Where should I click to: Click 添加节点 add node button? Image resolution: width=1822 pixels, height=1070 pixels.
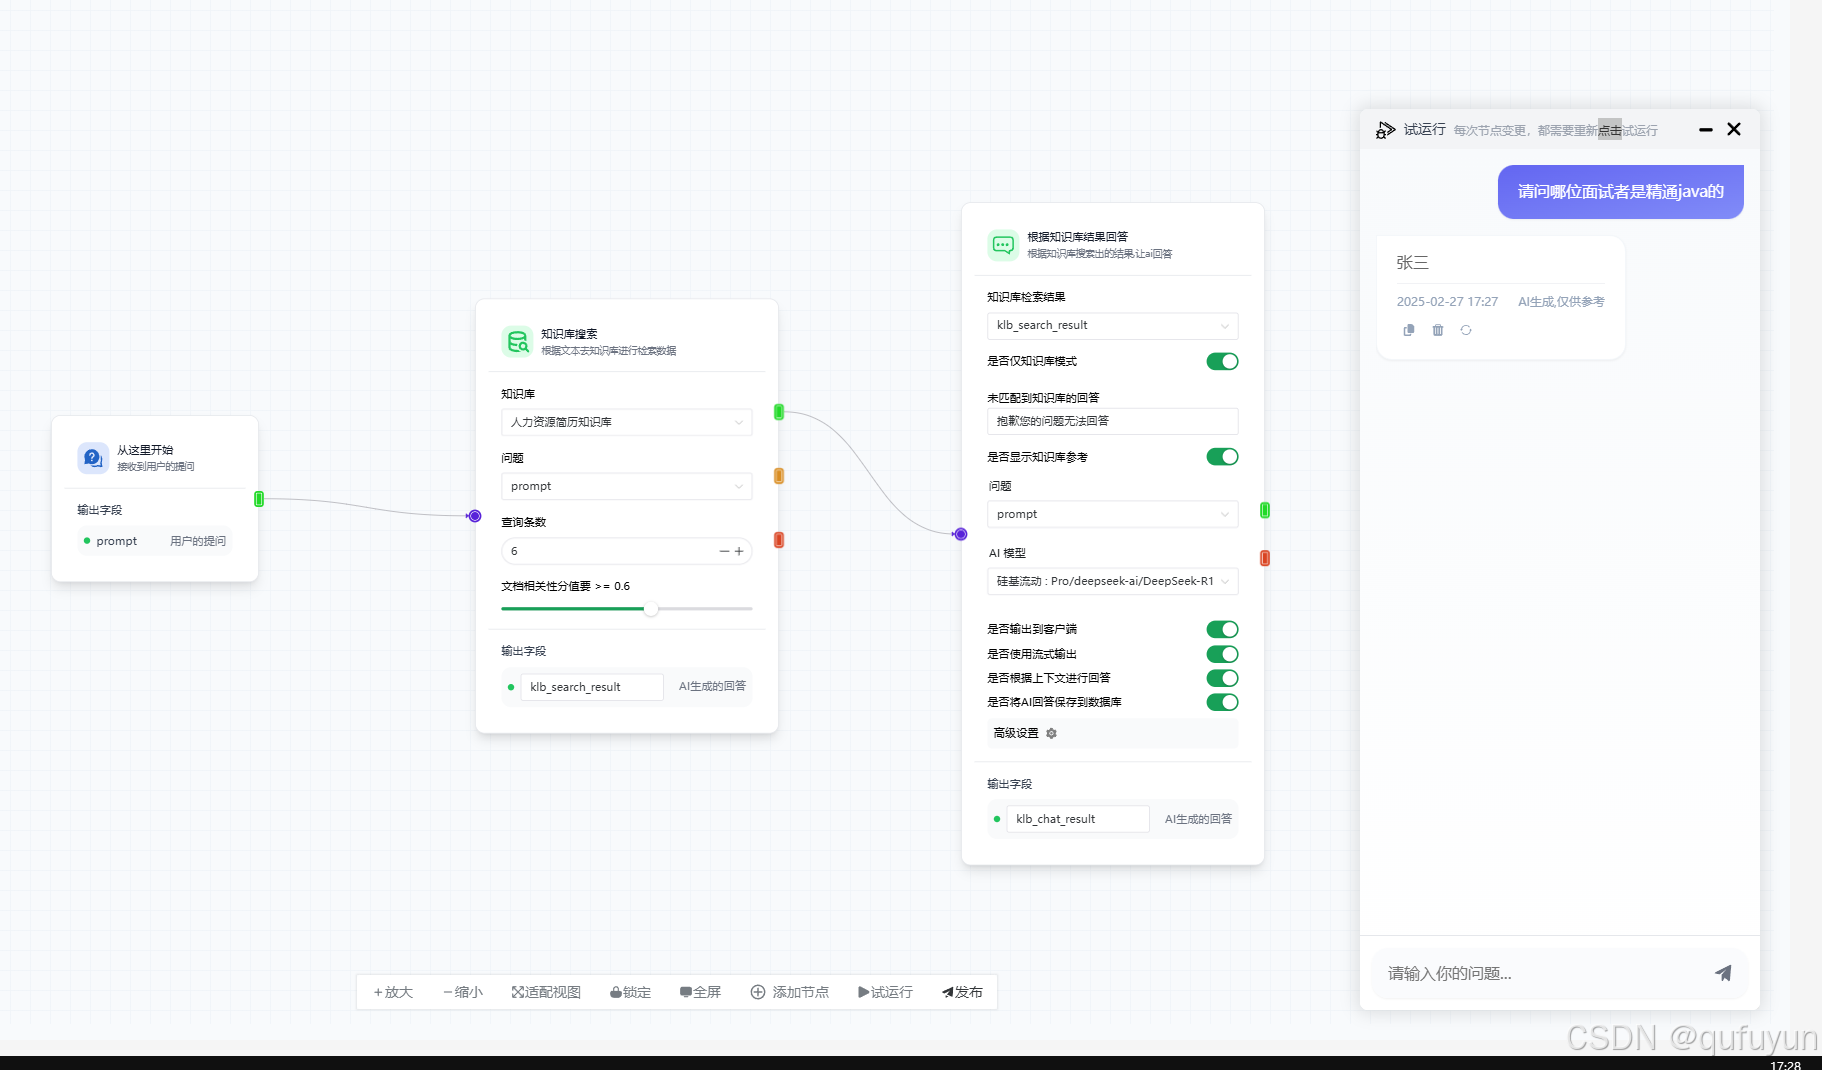click(790, 992)
